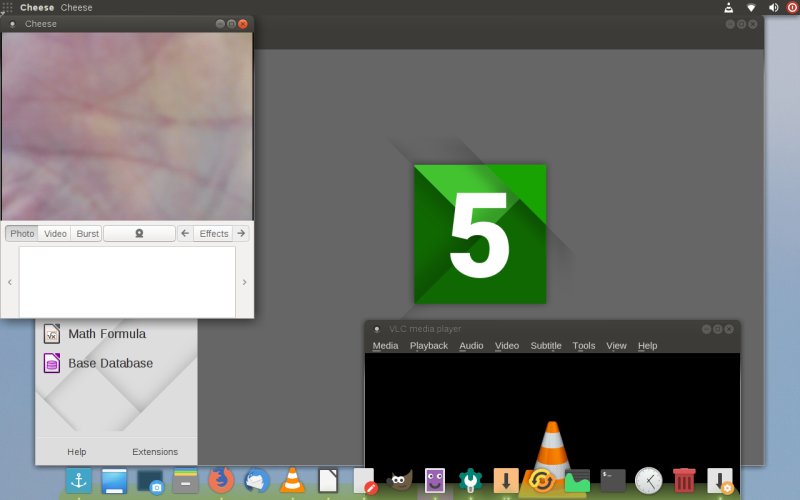Go to previous effects page arrow
This screenshot has height=500, width=800.
(x=185, y=233)
